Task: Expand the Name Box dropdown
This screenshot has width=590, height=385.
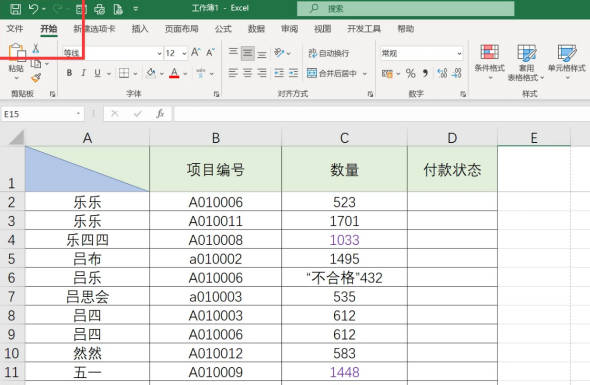Action: click(78, 114)
